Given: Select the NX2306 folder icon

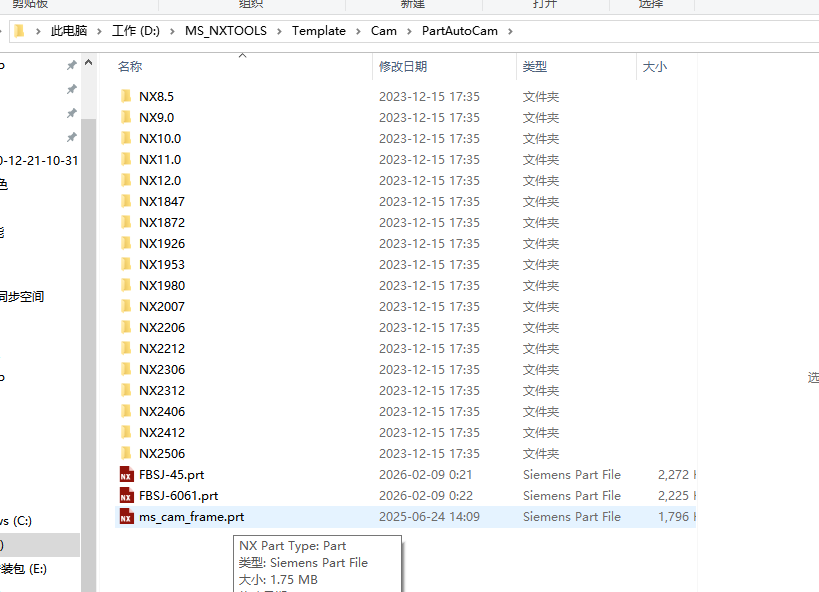Looking at the screenshot, I should coord(126,369).
